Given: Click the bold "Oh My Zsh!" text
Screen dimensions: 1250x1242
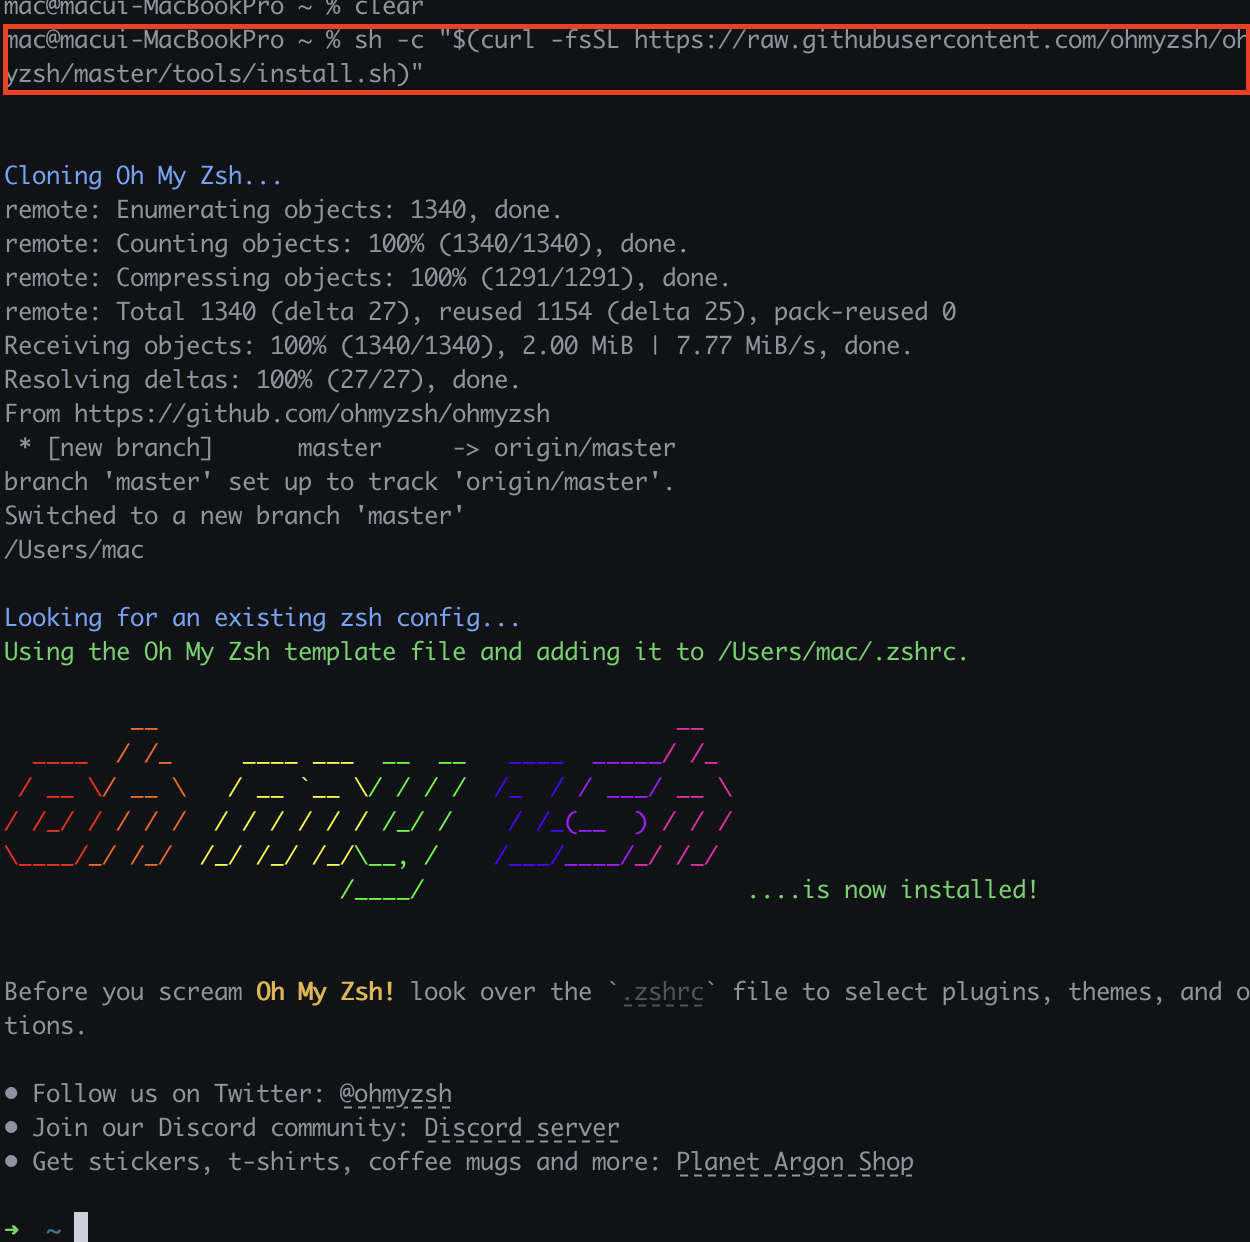Looking at the screenshot, I should pos(325,992).
